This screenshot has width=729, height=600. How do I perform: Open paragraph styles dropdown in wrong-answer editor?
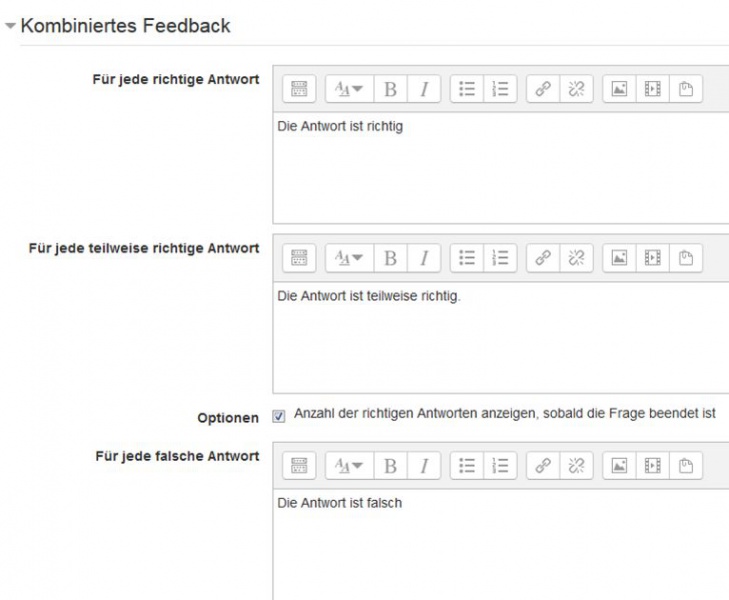click(x=347, y=465)
